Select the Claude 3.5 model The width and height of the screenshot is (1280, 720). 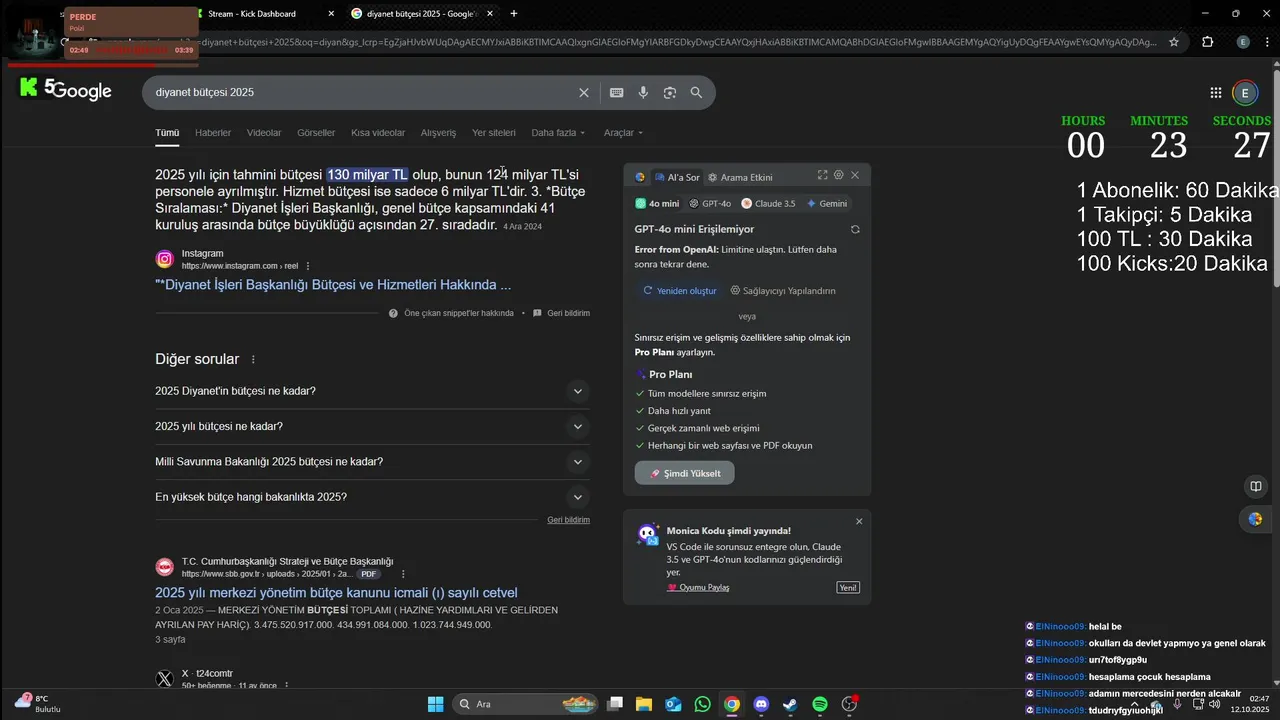[x=768, y=203]
